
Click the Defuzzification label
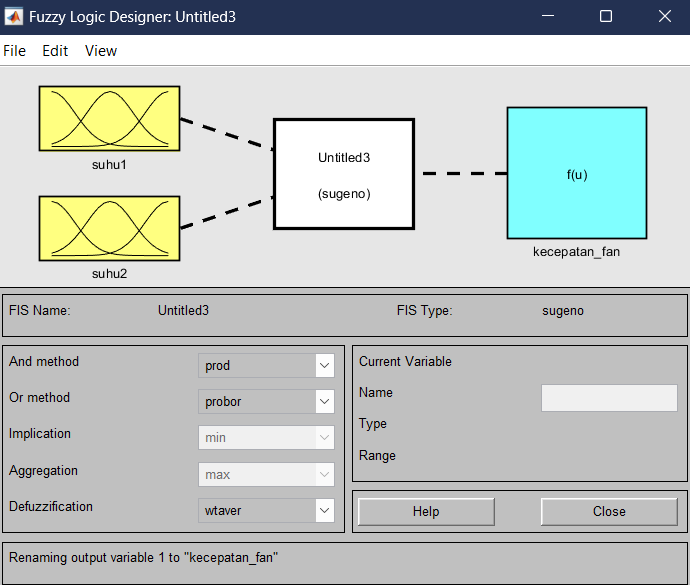pyautogui.click(x=51, y=507)
